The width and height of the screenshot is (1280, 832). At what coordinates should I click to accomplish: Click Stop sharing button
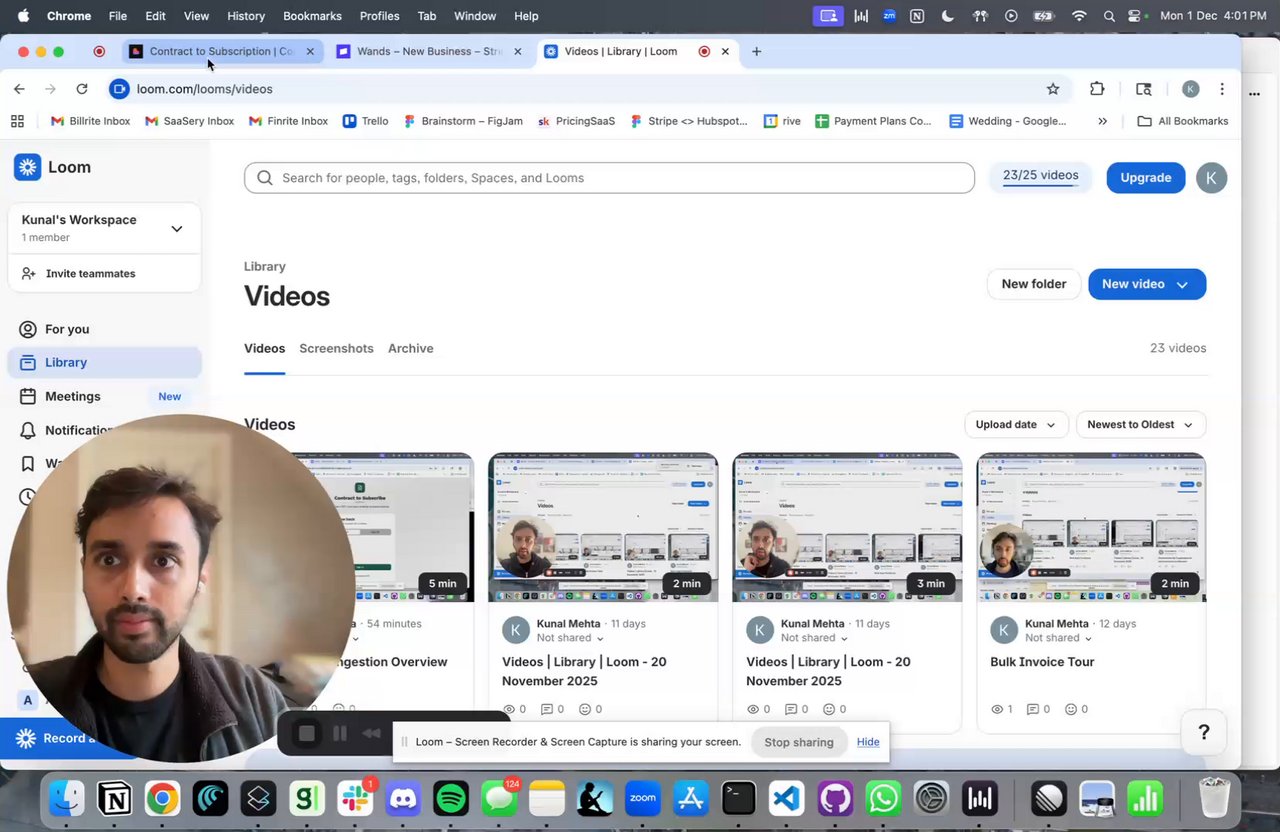pos(799,742)
